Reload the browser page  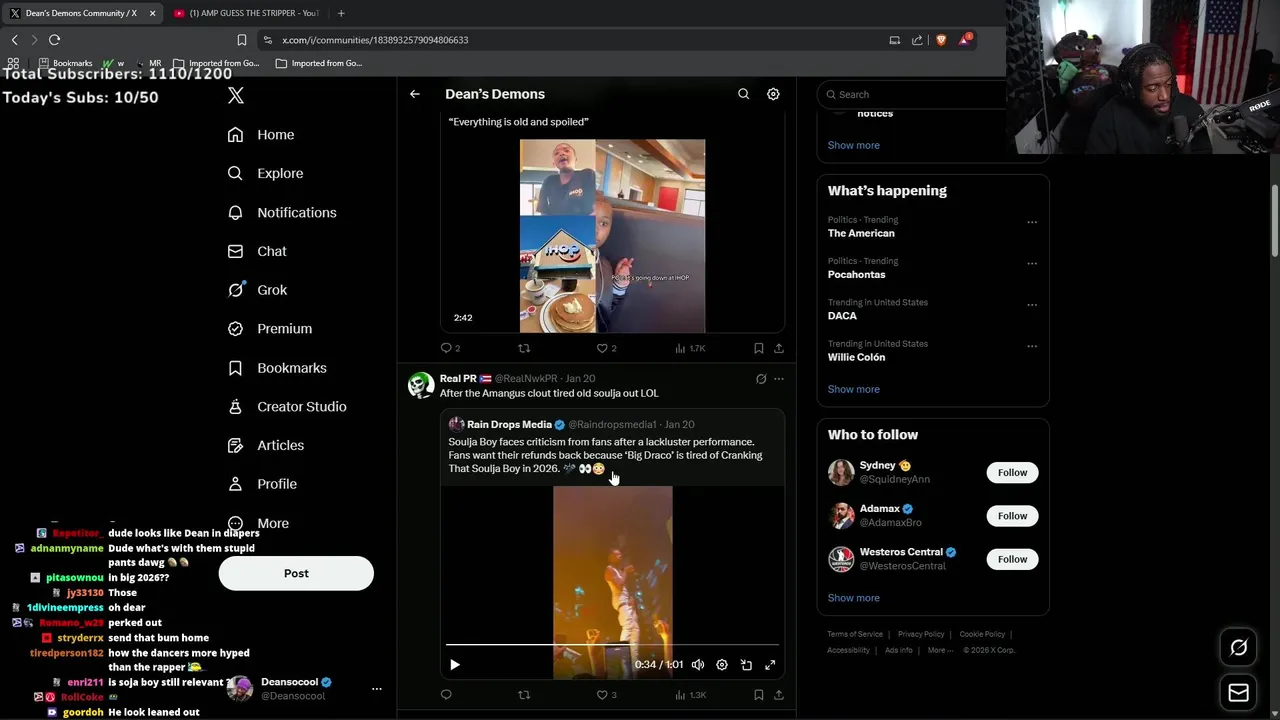click(x=54, y=40)
